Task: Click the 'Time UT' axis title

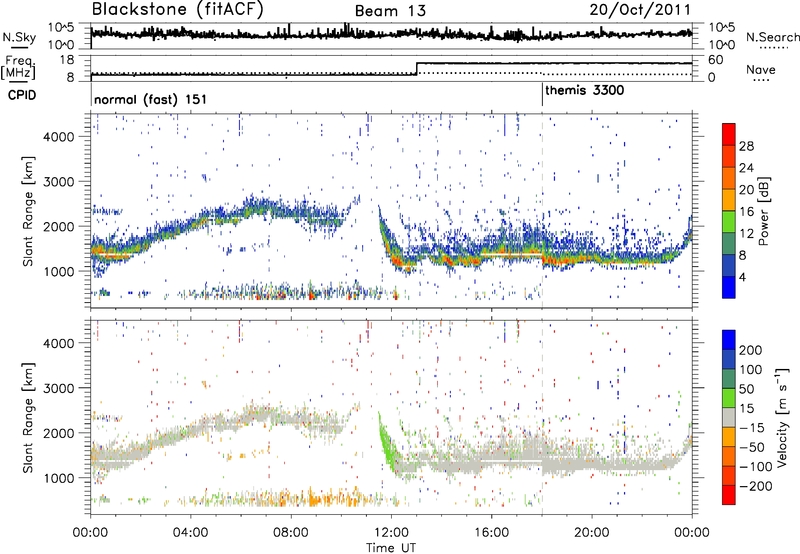Action: coord(391,547)
